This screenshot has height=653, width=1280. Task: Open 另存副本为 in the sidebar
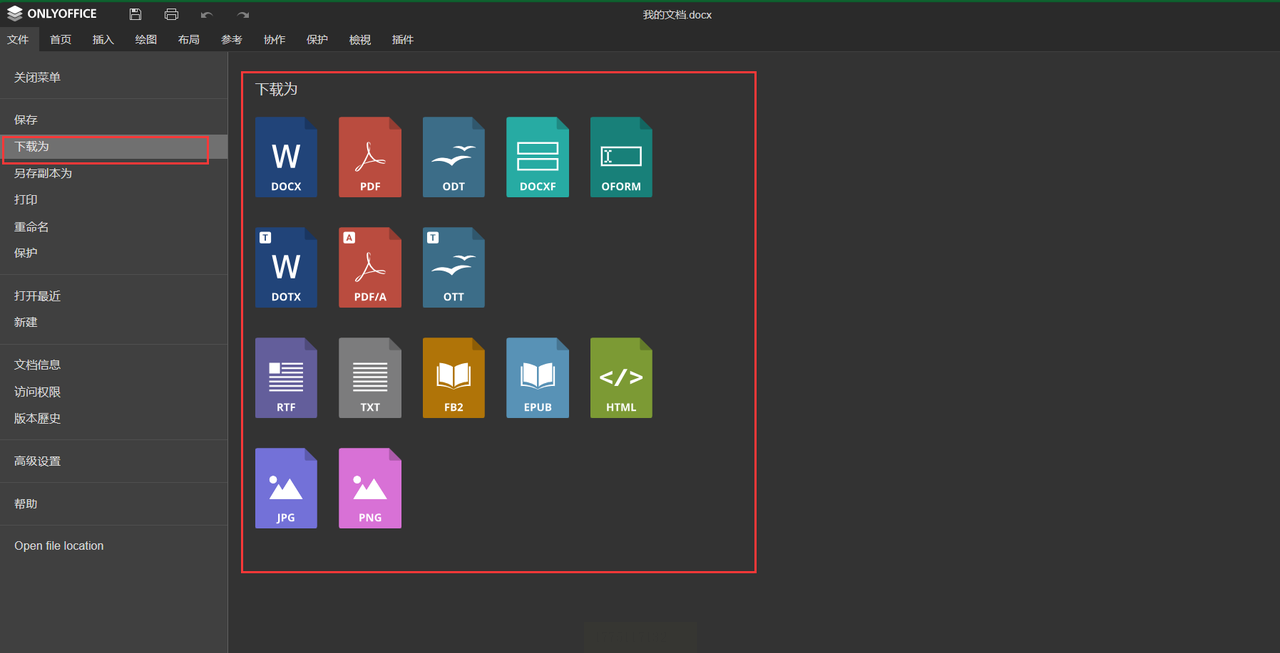[43, 173]
